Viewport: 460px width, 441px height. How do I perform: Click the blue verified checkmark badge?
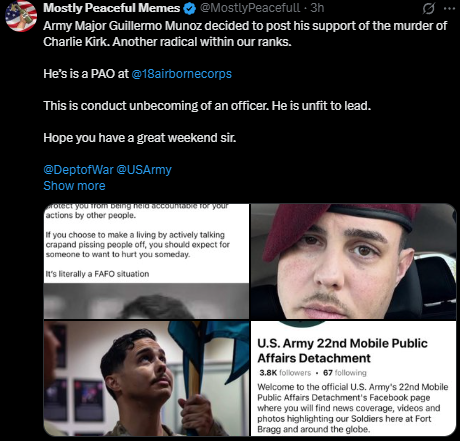click(190, 8)
